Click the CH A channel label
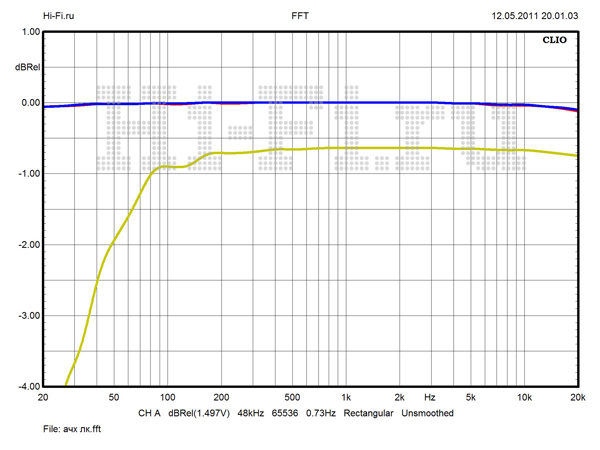 point(149,412)
